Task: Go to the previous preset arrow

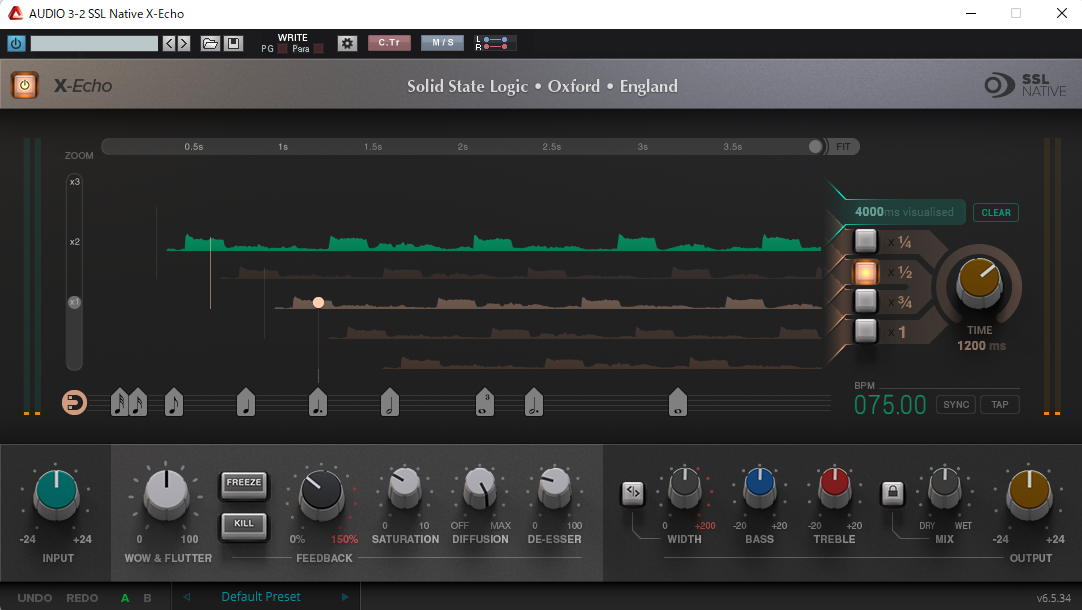Action: (x=186, y=597)
